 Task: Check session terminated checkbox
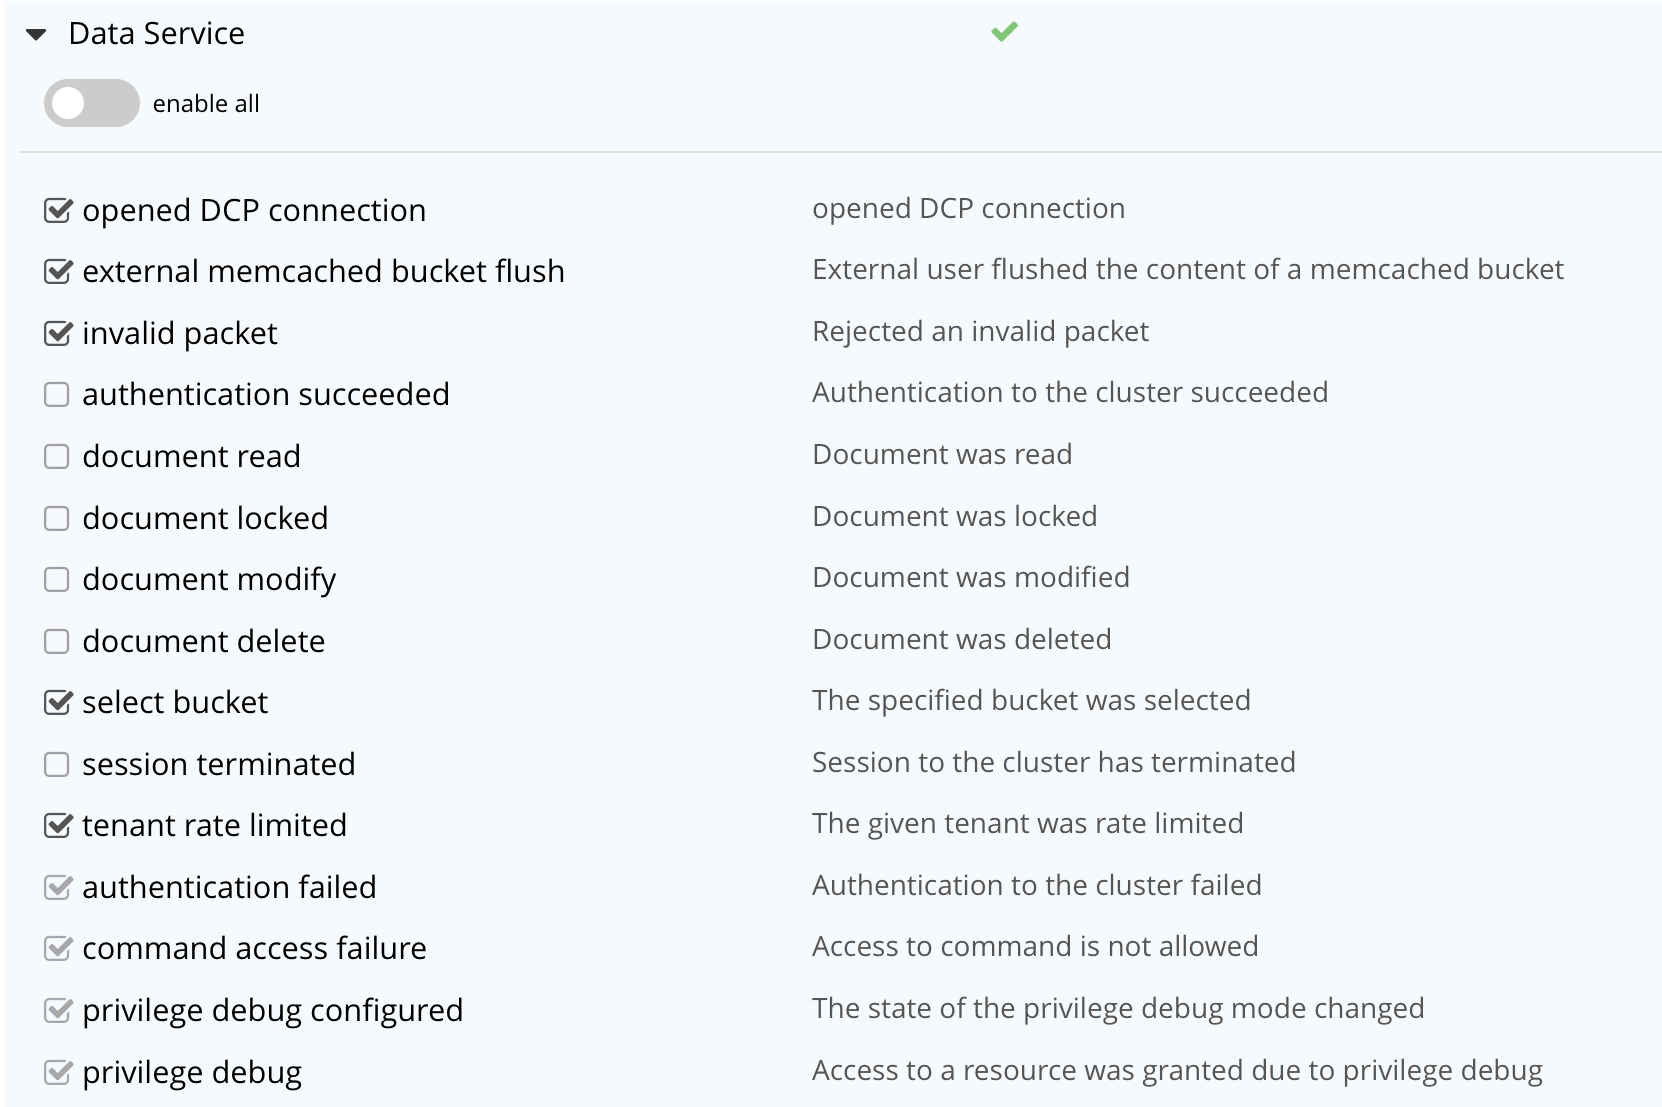click(57, 765)
